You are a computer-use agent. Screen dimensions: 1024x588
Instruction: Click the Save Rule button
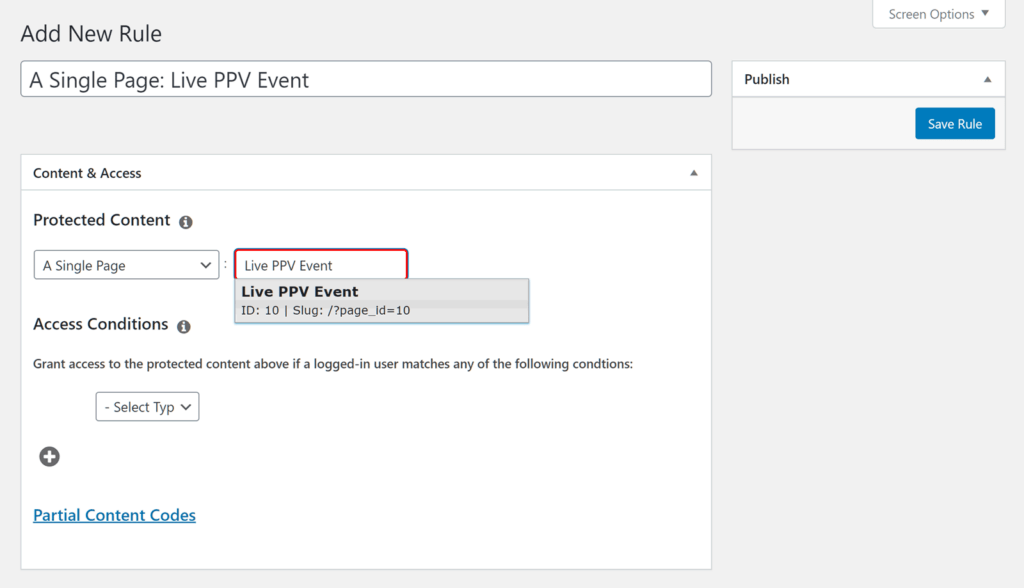pyautogui.click(x=954, y=123)
